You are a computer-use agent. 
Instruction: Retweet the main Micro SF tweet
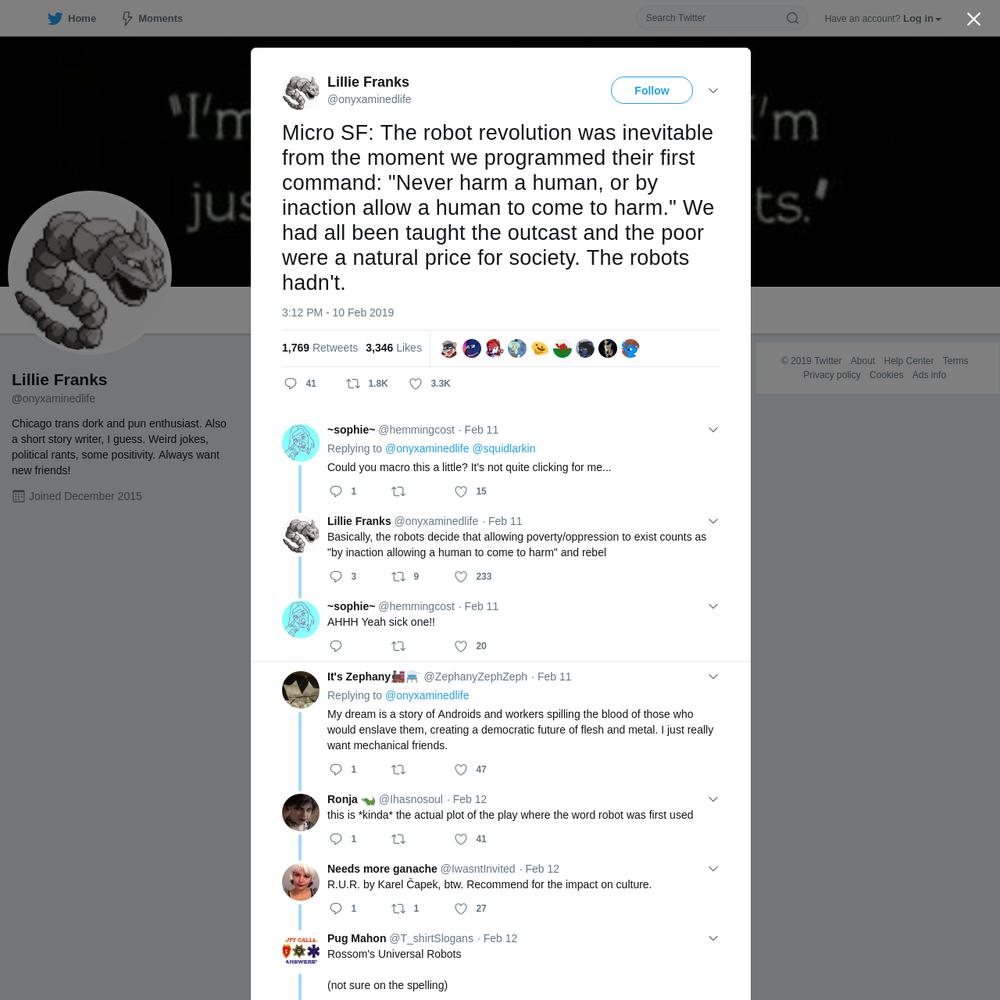[x=353, y=383]
